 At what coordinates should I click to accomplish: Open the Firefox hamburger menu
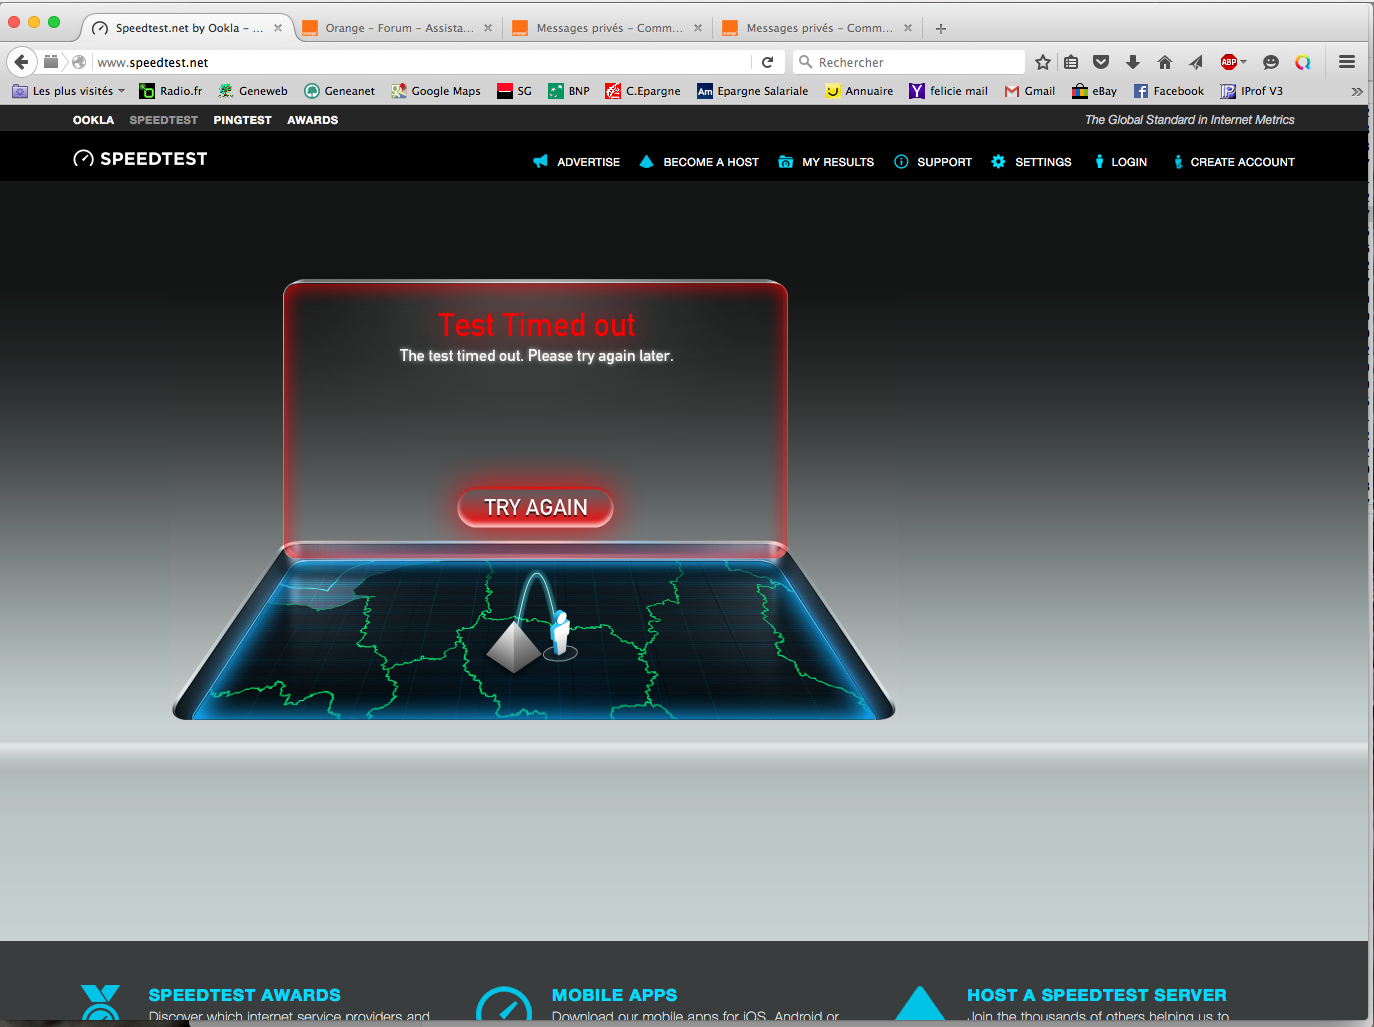click(1347, 62)
